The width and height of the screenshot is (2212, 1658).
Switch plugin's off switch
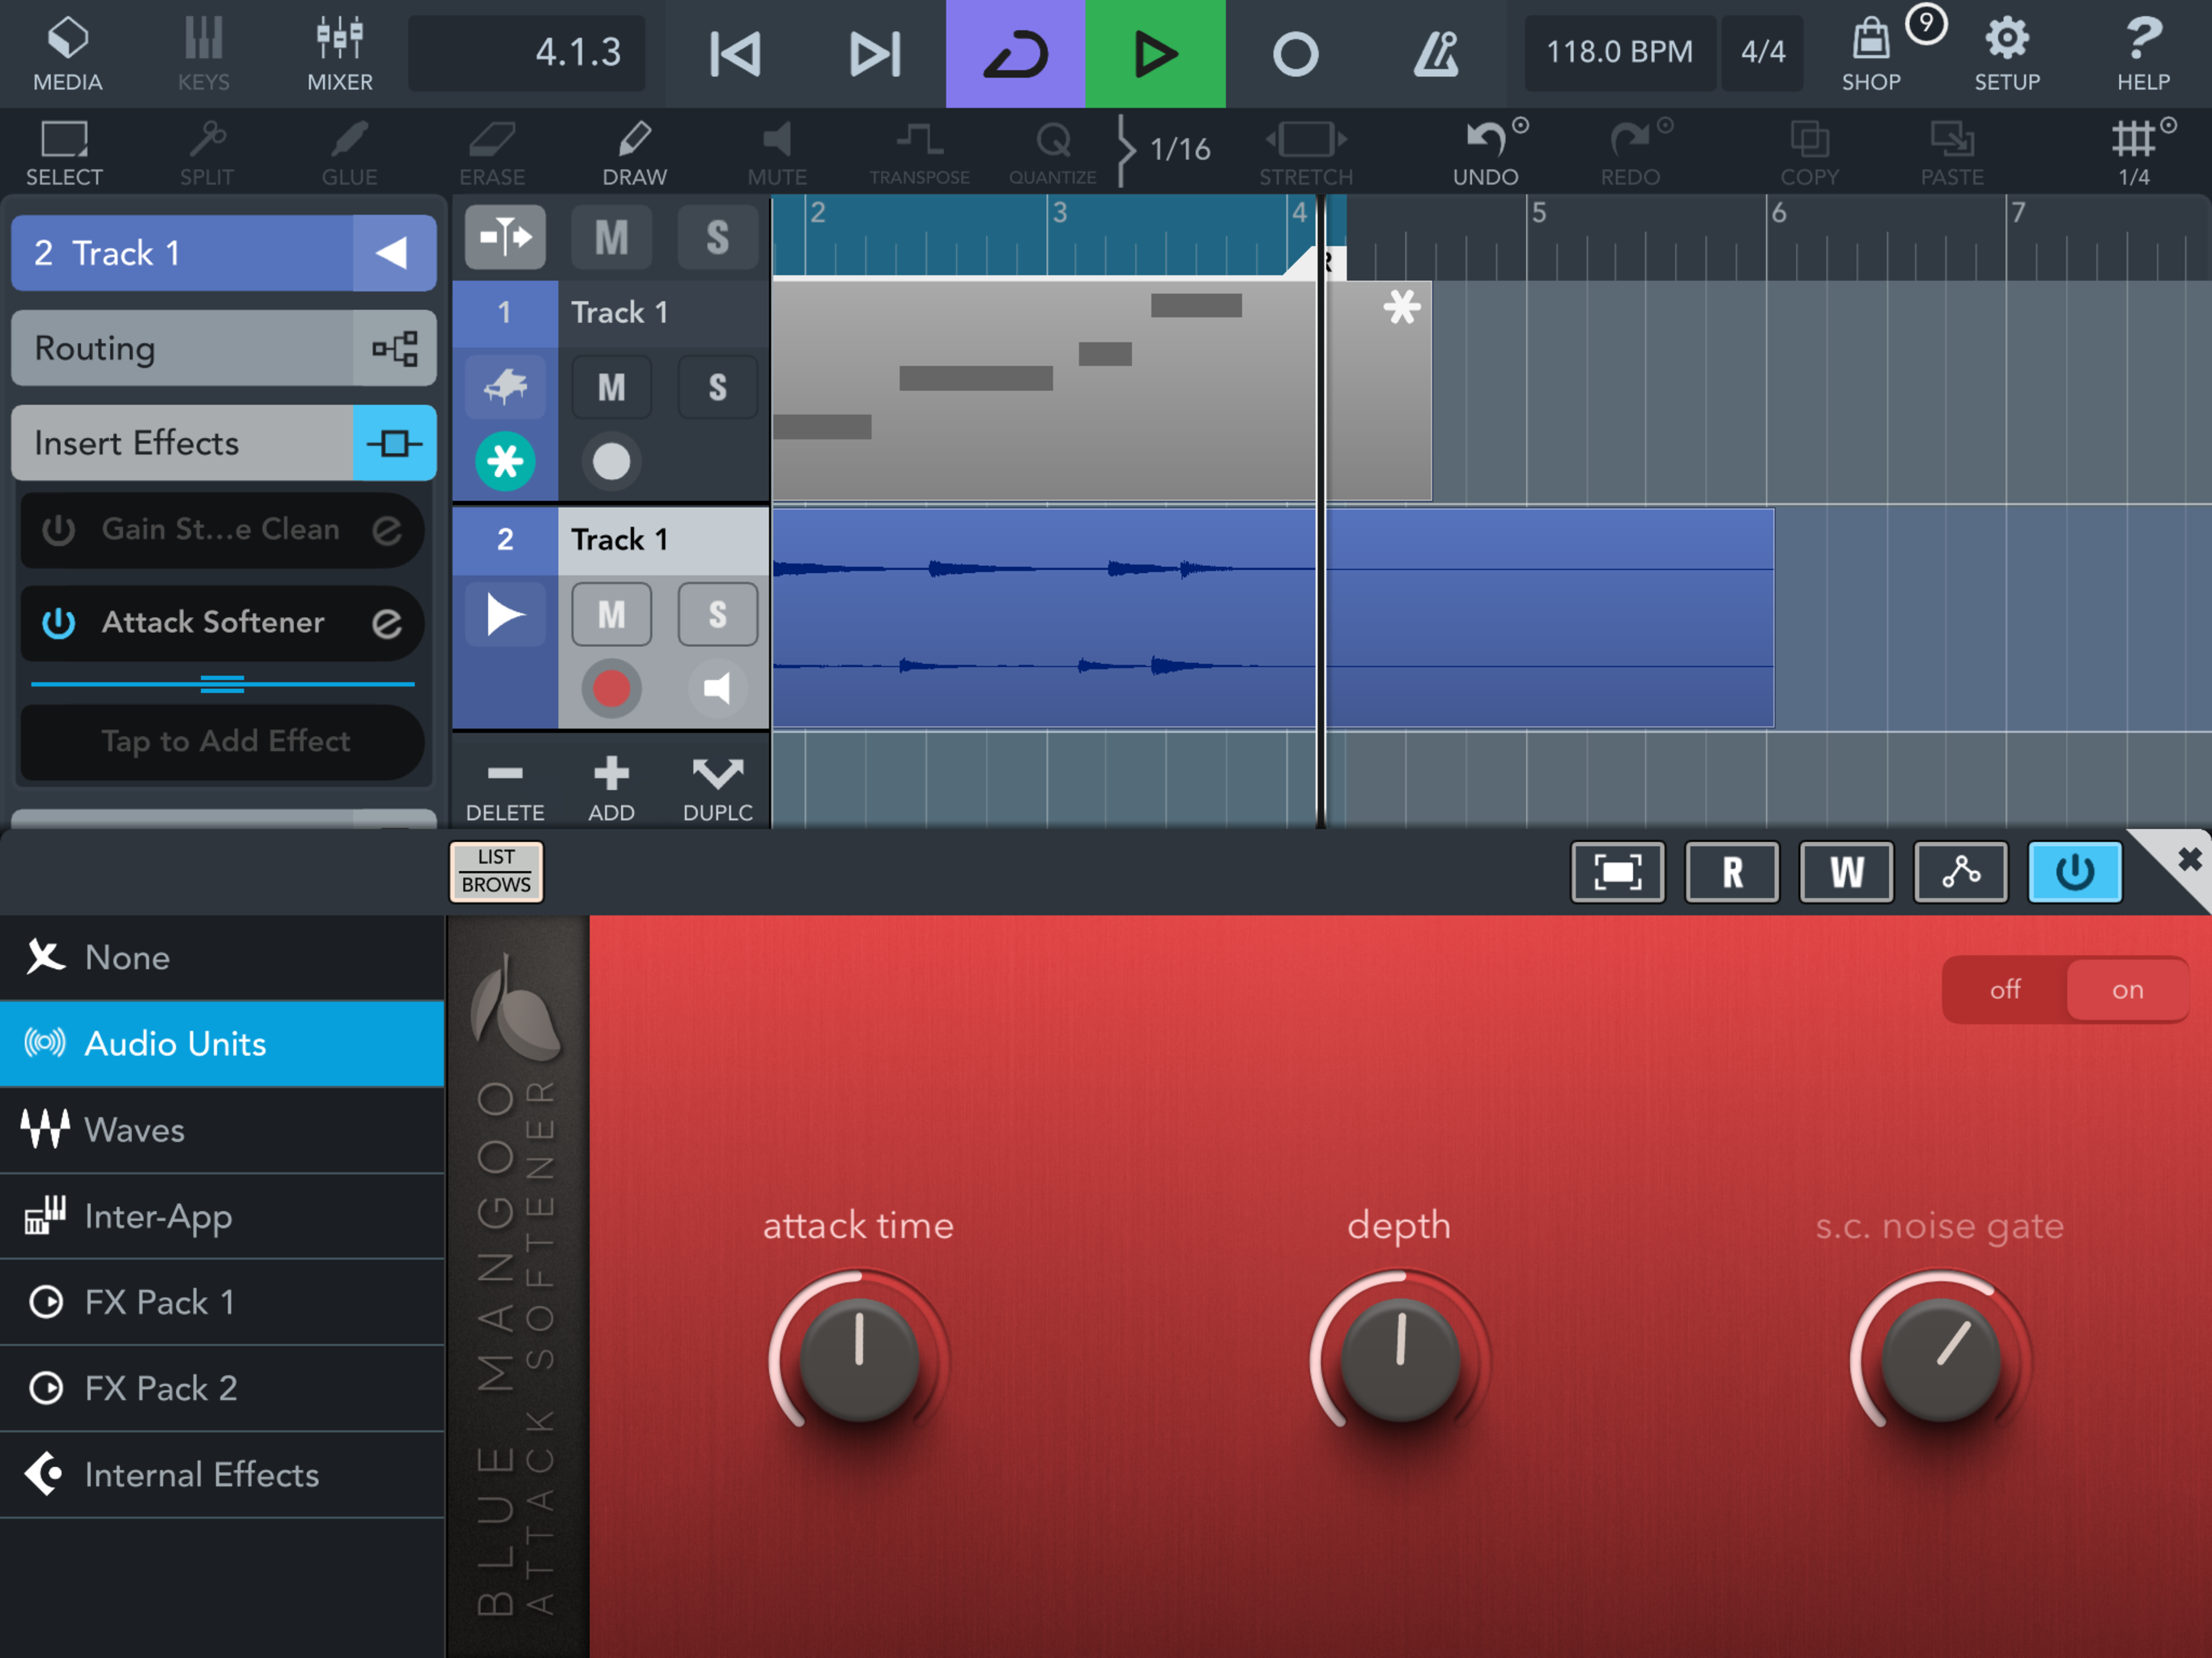pyautogui.click(x=2004, y=989)
